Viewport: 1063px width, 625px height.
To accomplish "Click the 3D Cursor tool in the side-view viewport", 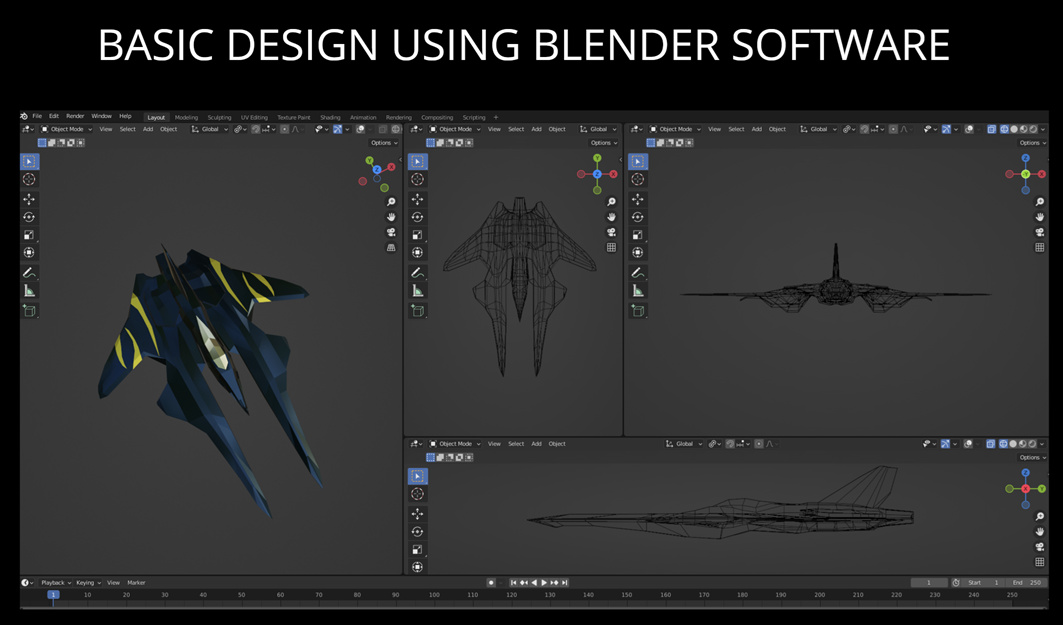I will [418, 493].
